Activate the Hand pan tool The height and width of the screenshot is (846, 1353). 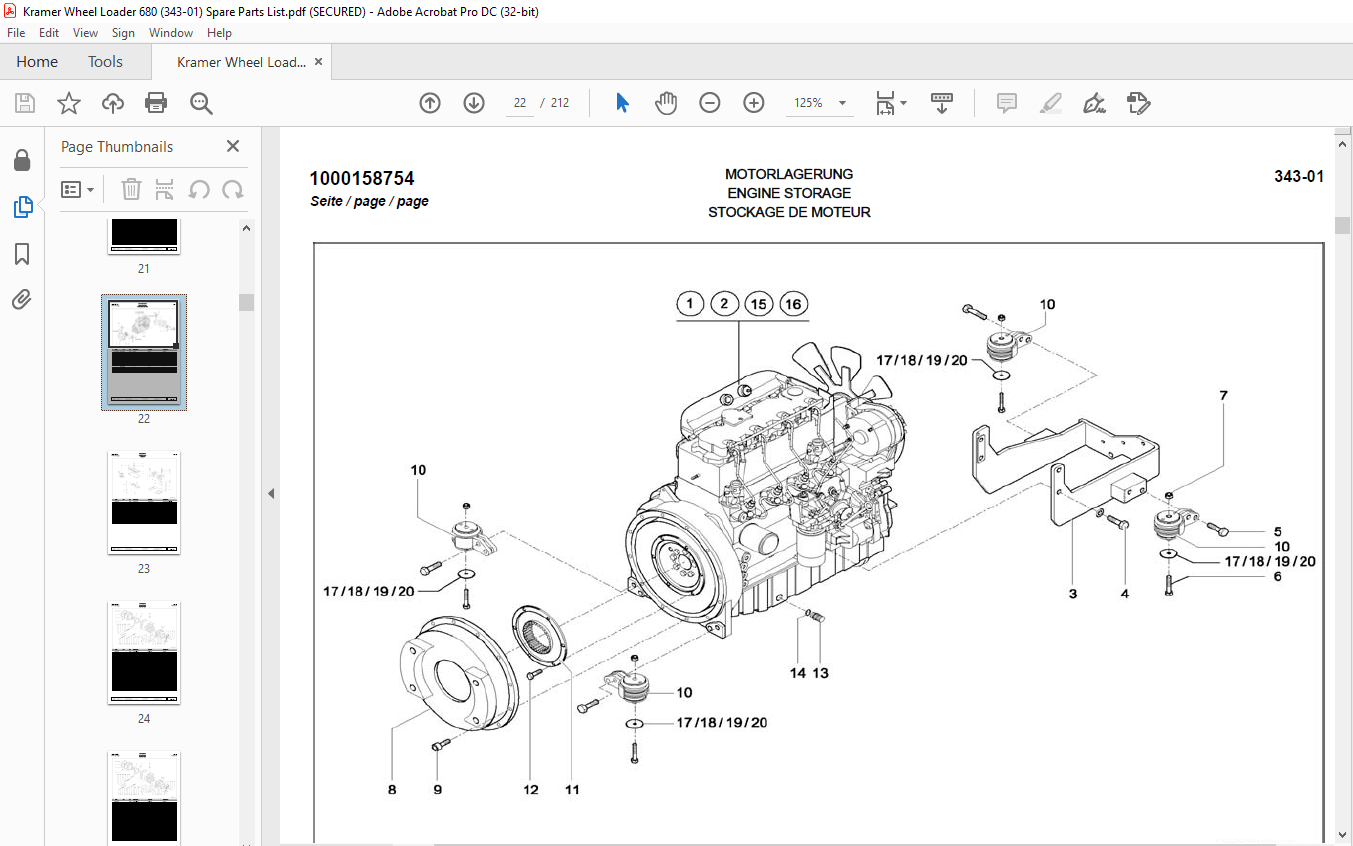coord(666,103)
